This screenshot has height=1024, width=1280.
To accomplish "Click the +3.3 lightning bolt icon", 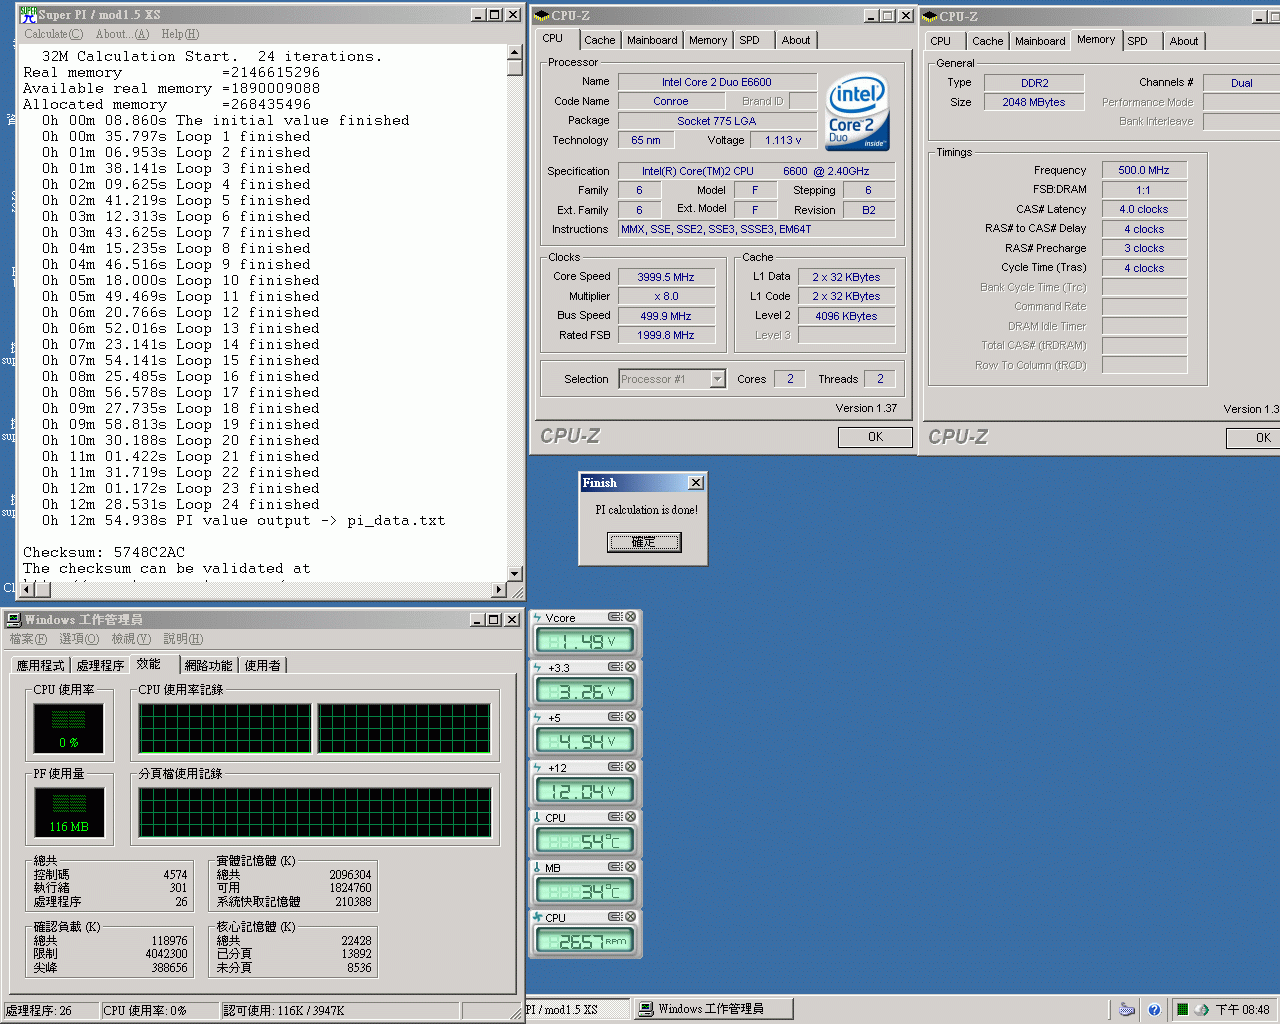I will (x=537, y=668).
